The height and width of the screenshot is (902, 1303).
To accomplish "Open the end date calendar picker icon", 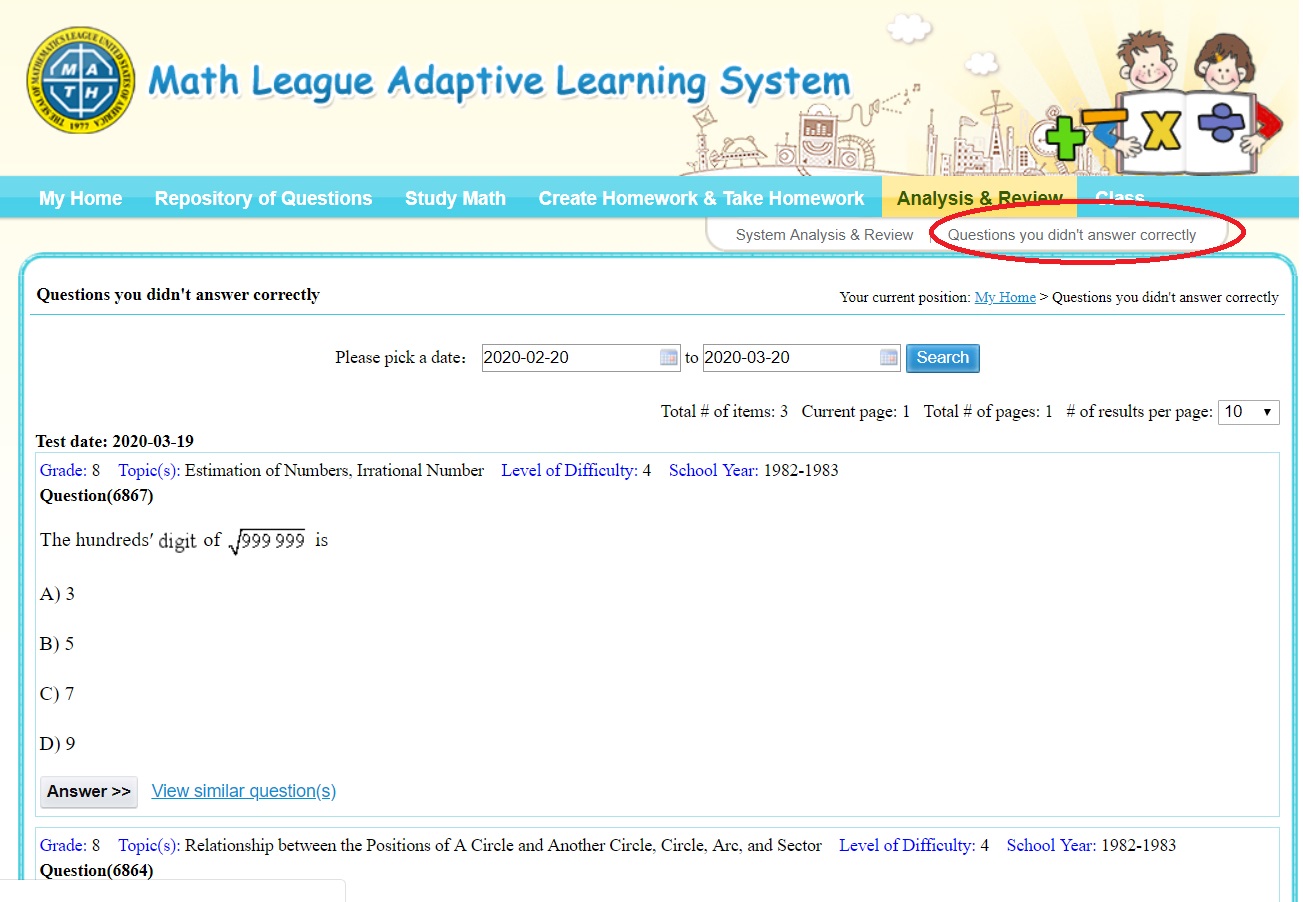I will pyautogui.click(x=889, y=358).
